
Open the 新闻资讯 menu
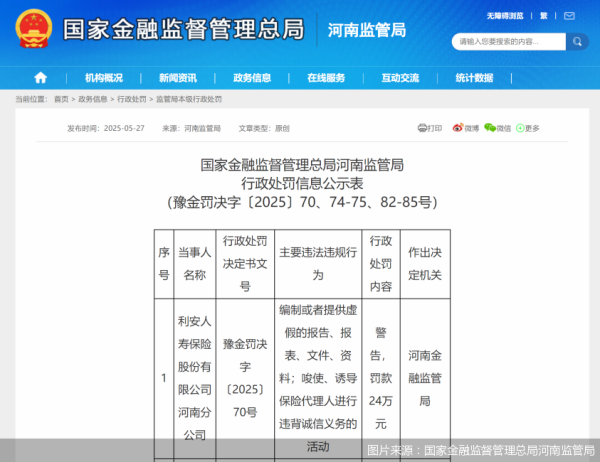178,78
